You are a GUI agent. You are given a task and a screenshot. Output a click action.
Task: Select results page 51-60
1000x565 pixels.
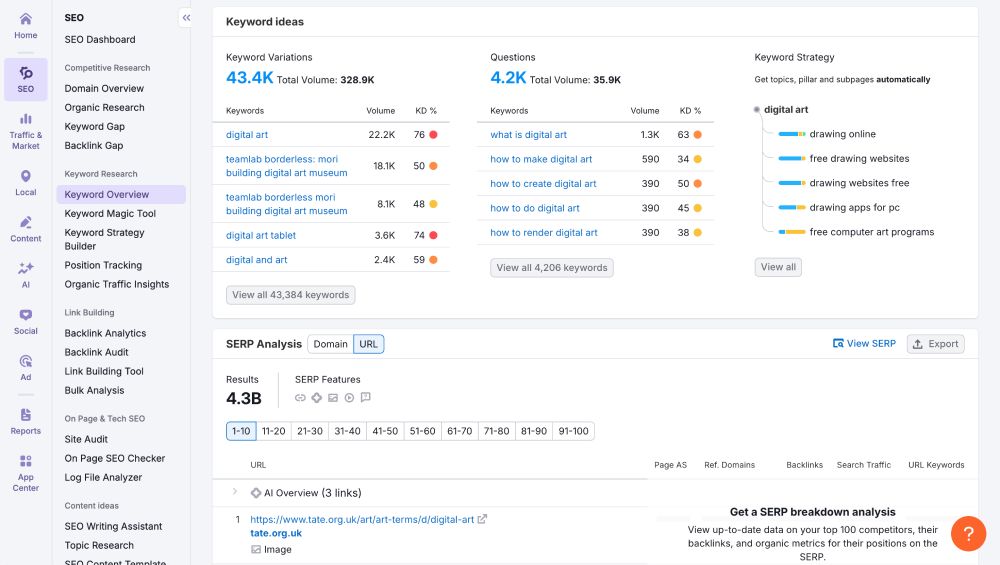tap(422, 431)
